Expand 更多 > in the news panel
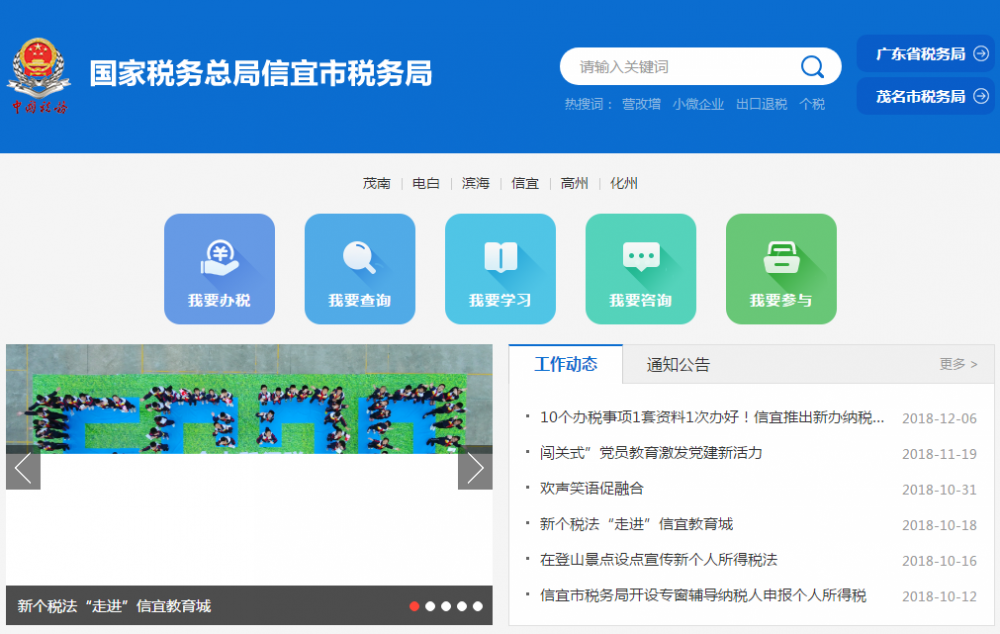Screen dimensions: 1000x634 point(958,364)
